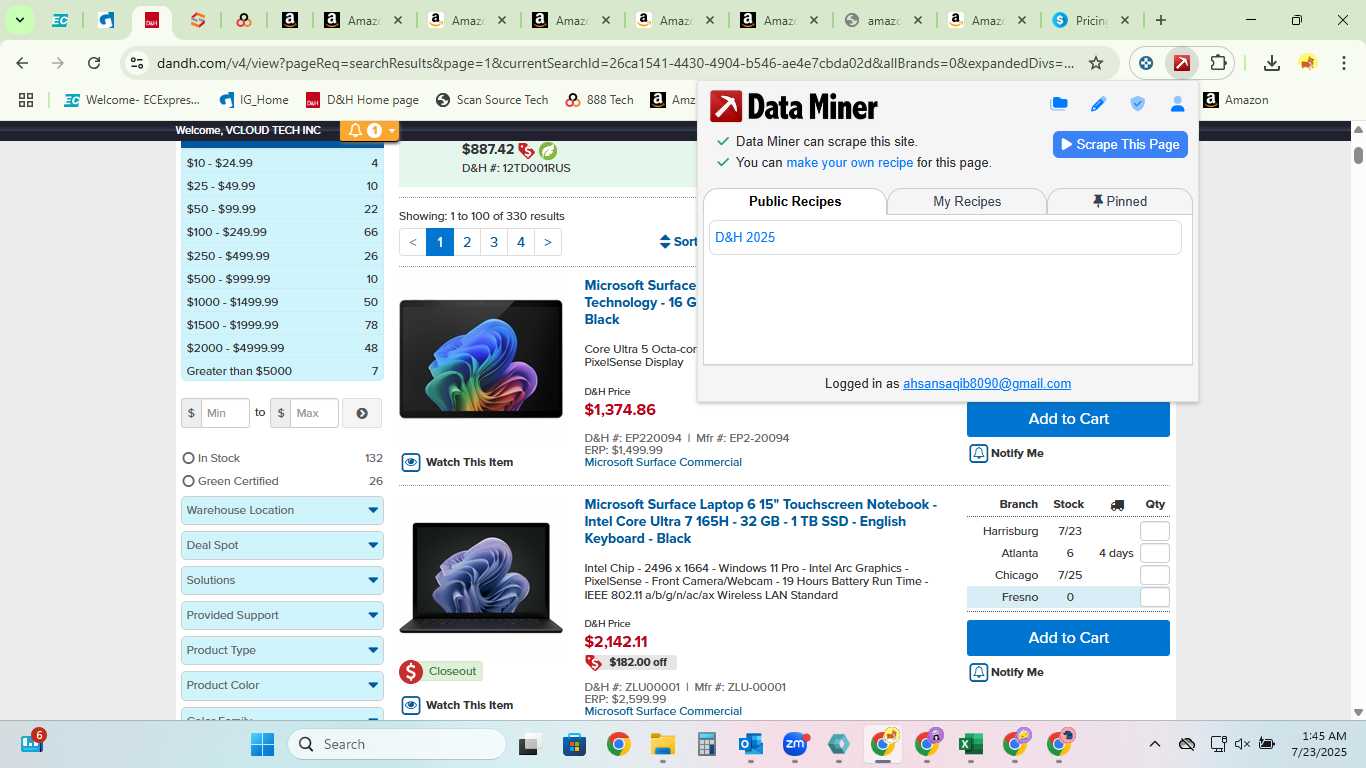Expand Product Type filter
The width and height of the screenshot is (1366, 768).
[282, 650]
